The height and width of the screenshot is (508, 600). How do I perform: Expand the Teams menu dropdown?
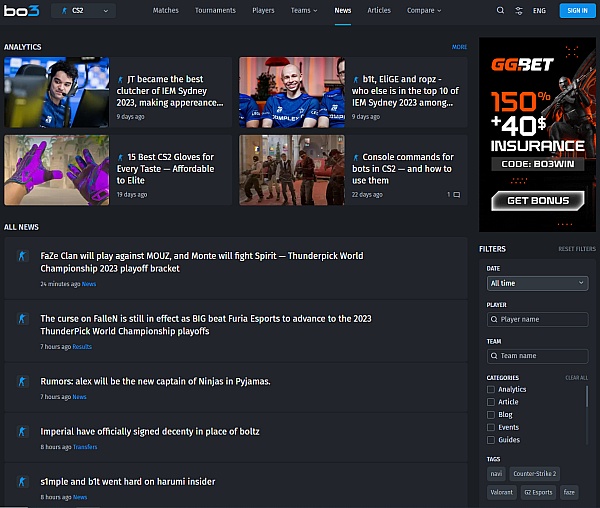point(304,10)
